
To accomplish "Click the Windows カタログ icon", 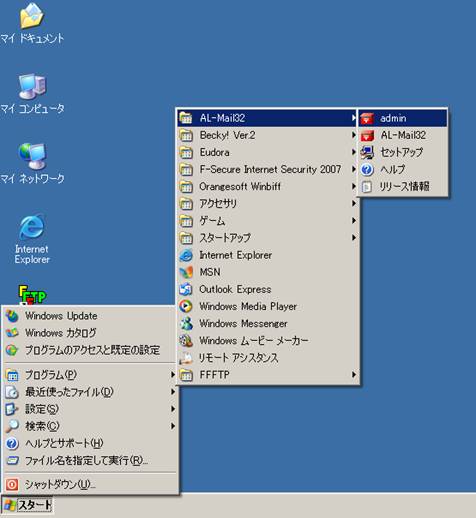I will coord(12,333).
